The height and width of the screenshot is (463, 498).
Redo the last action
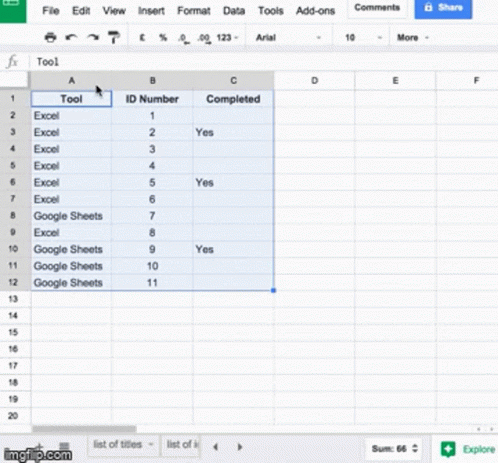coord(93,37)
